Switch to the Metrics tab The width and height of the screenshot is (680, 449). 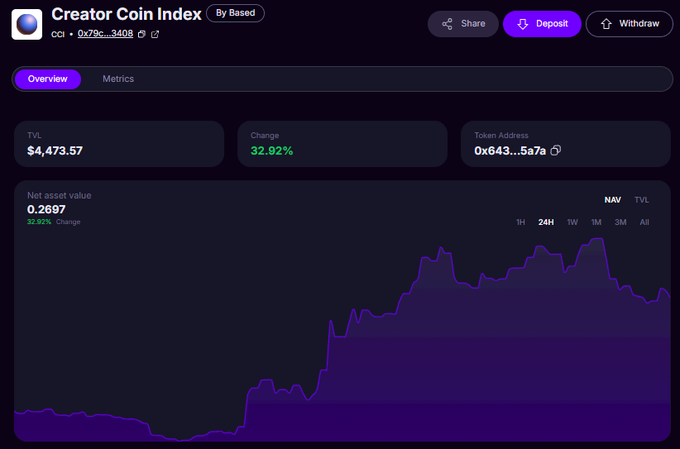point(118,79)
